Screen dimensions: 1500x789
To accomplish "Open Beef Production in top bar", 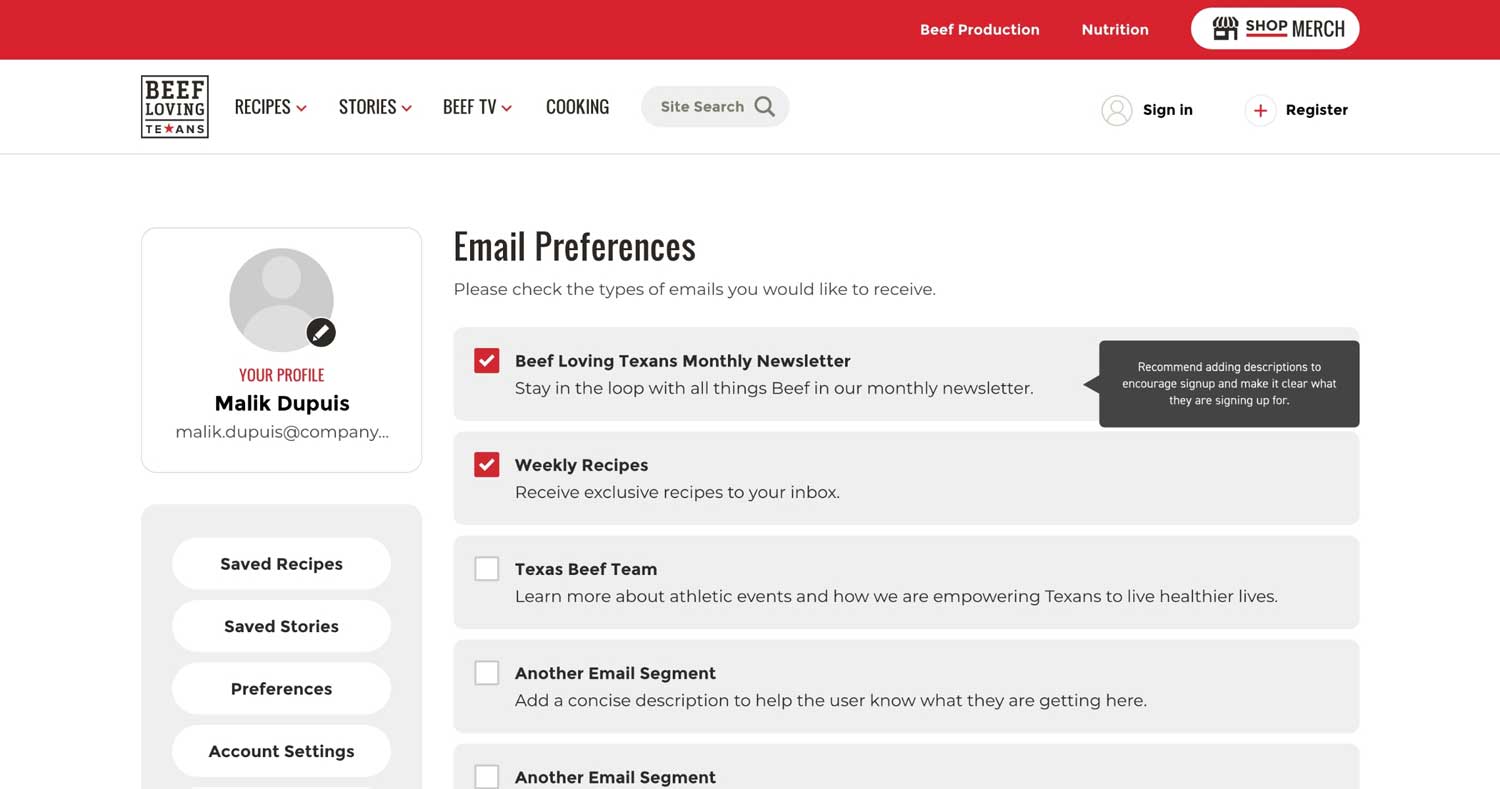I will pos(979,30).
